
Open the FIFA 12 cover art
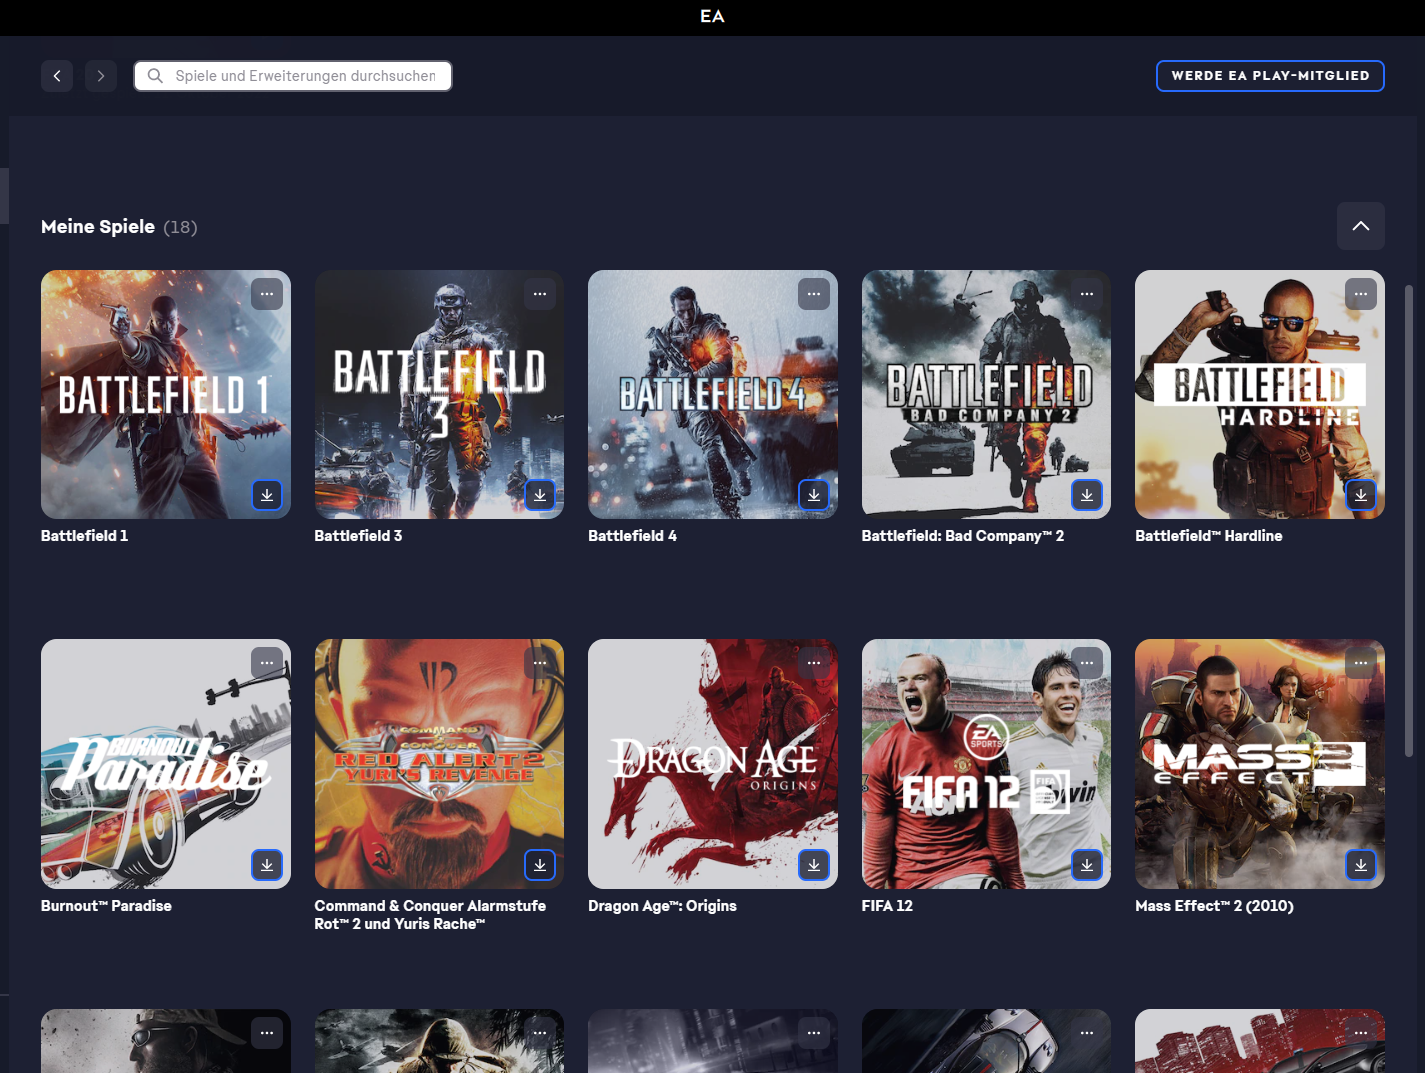pyautogui.click(x=986, y=764)
